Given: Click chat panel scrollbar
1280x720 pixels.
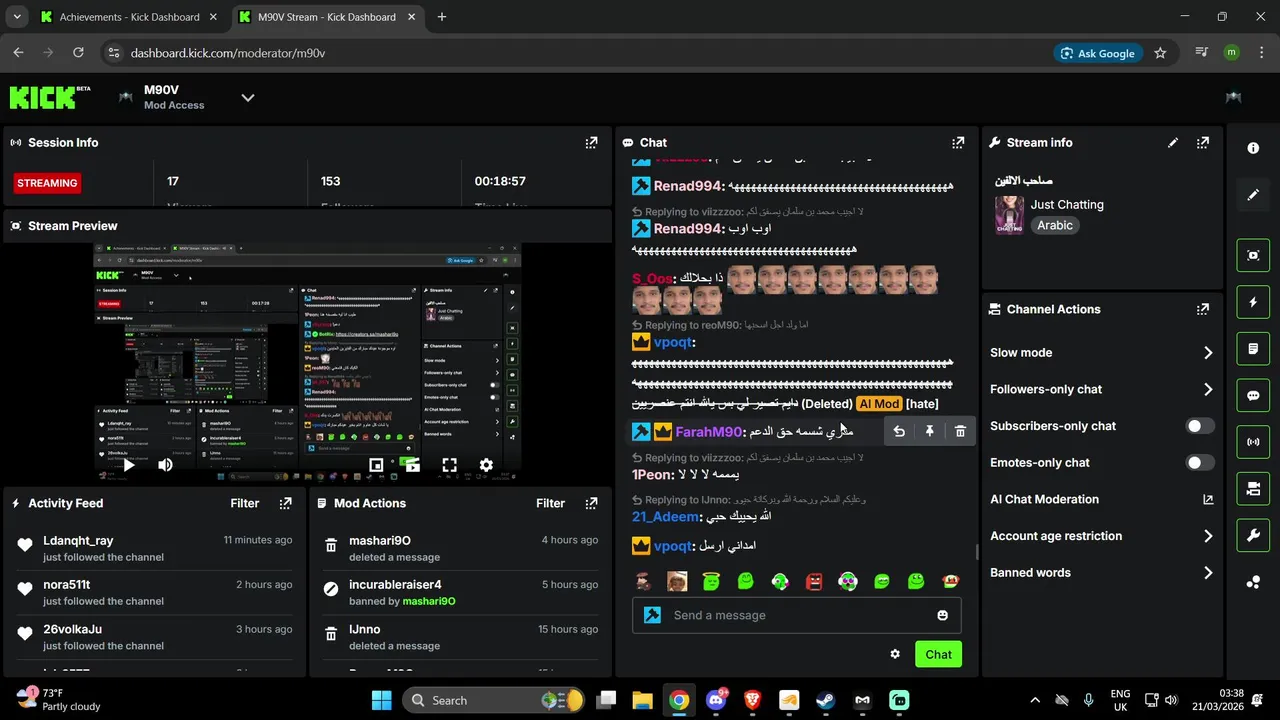Looking at the screenshot, I should [x=977, y=552].
